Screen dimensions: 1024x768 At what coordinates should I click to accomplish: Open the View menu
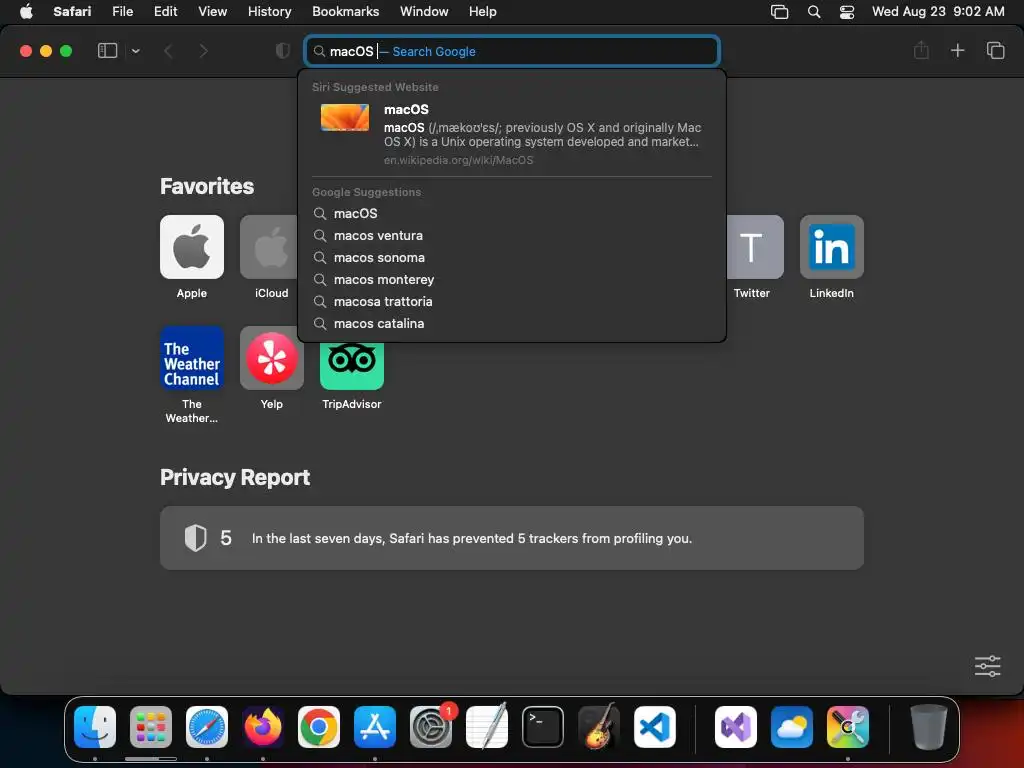212,11
